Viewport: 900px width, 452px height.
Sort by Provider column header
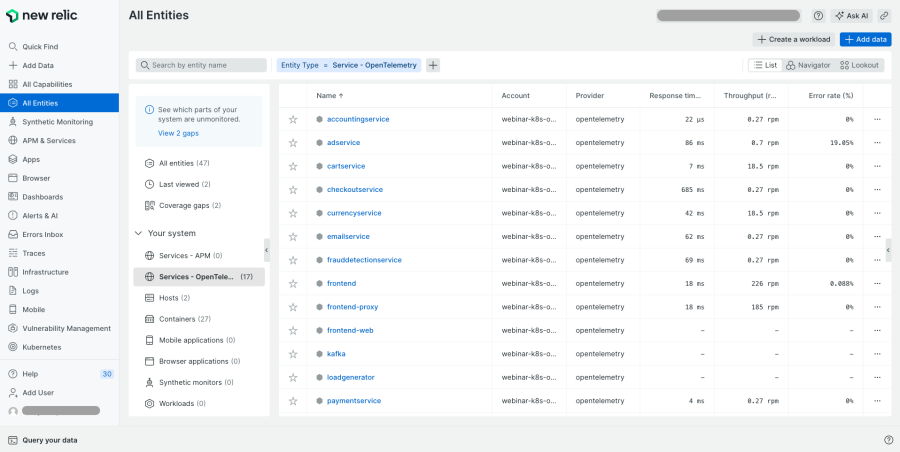[x=590, y=96]
